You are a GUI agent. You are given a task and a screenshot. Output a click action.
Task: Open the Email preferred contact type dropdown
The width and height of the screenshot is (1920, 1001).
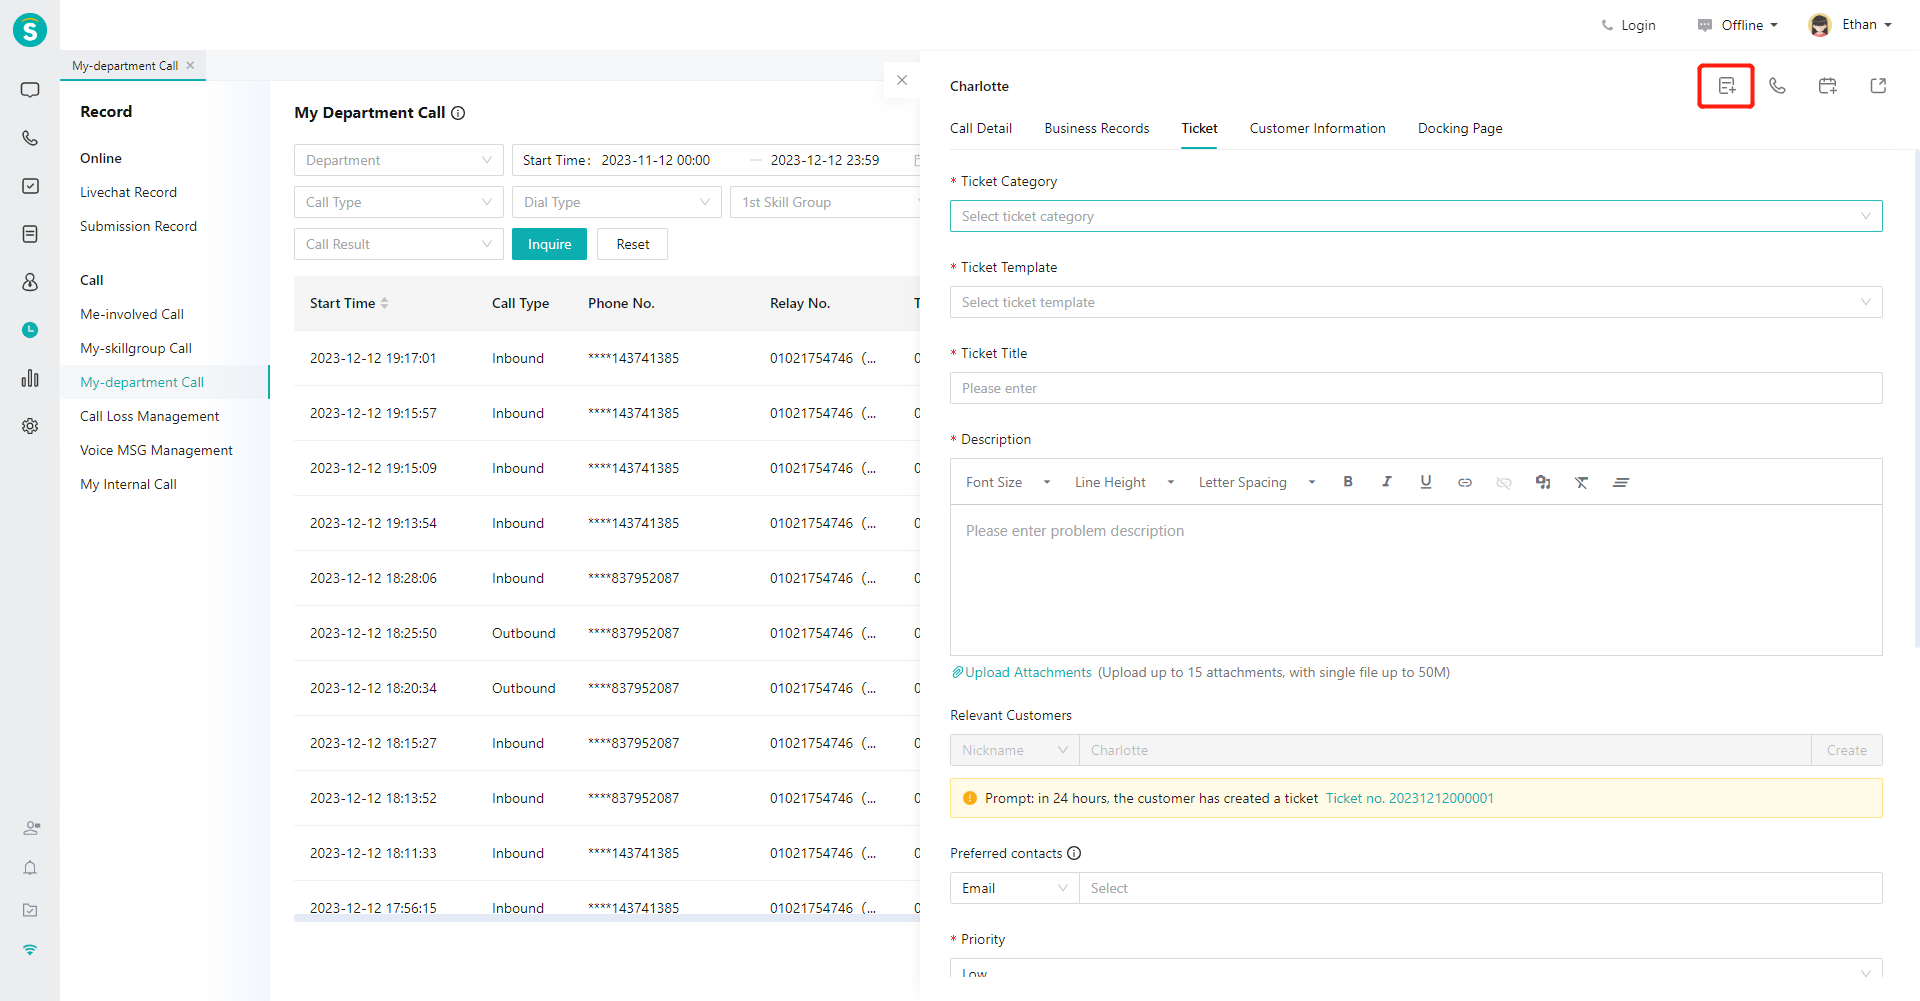point(1015,888)
